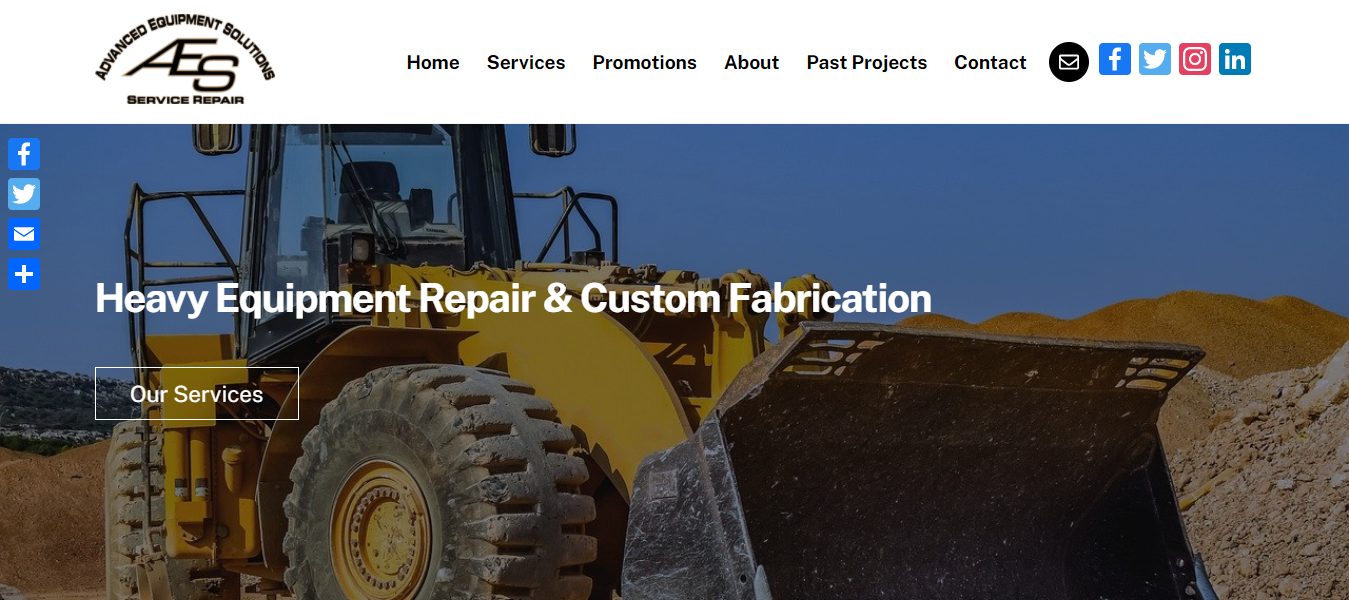Click the Heavy Equipment Repair headline text
Screen dimensions: 1349x600
[x=513, y=299]
